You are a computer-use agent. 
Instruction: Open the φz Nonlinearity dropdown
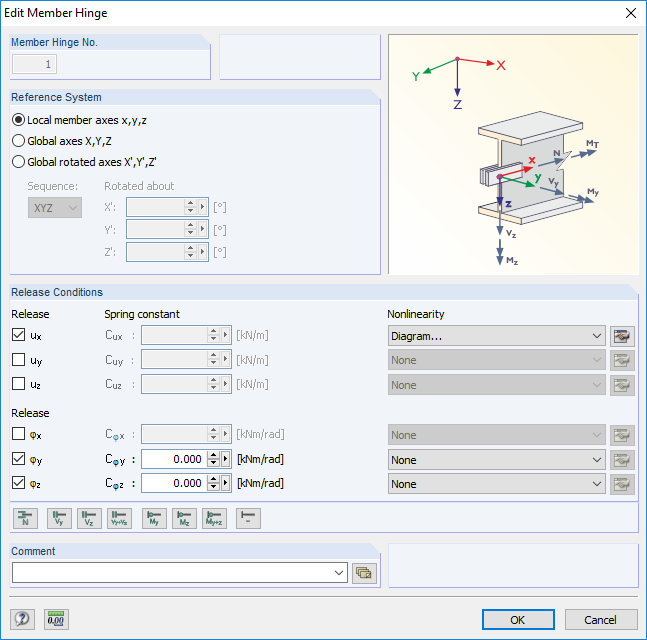point(496,484)
